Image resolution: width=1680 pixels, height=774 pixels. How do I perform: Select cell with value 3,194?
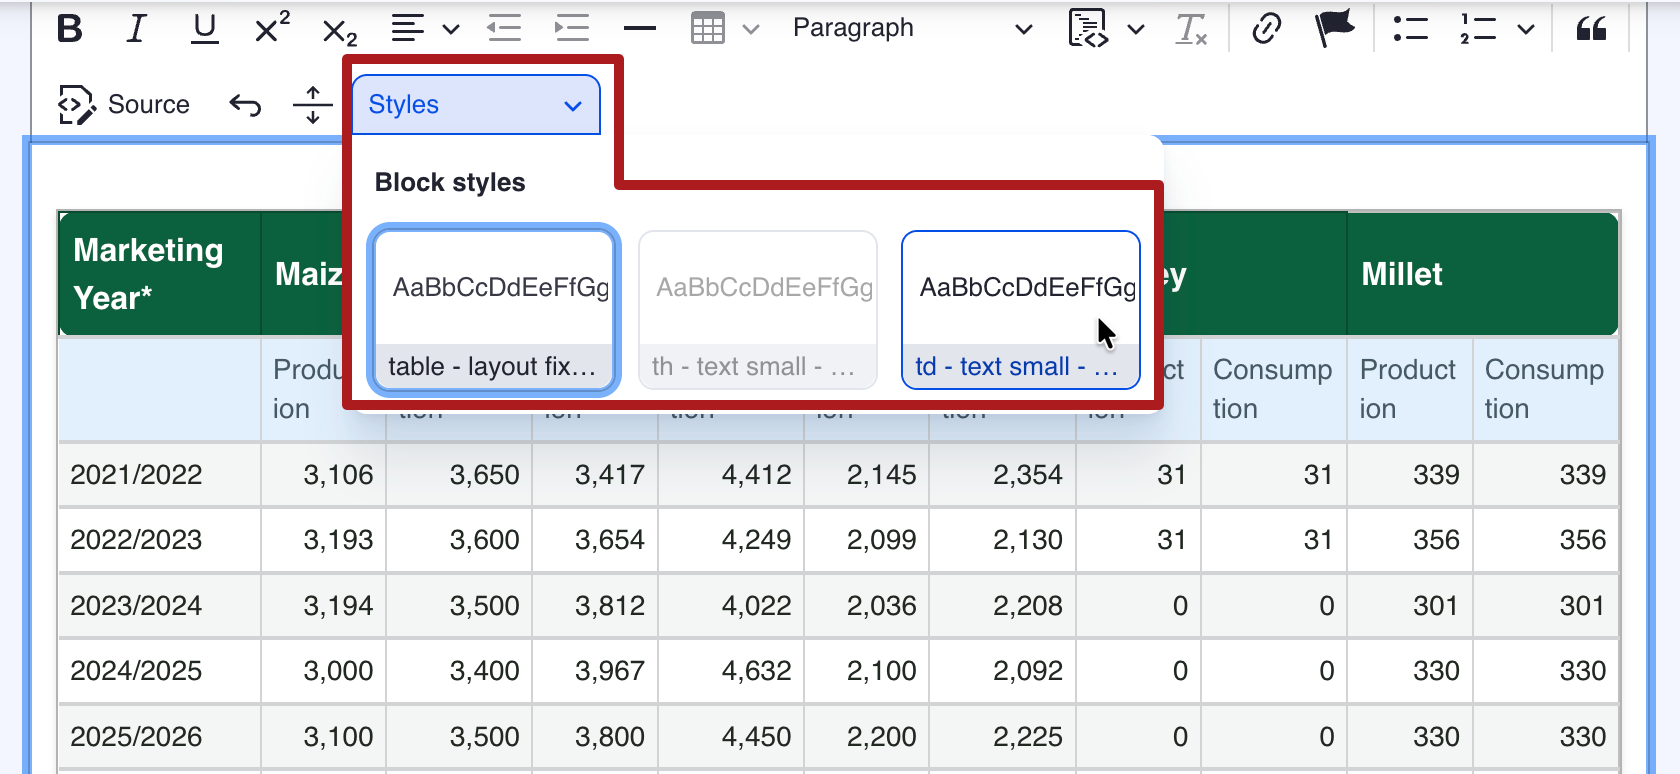[323, 606]
